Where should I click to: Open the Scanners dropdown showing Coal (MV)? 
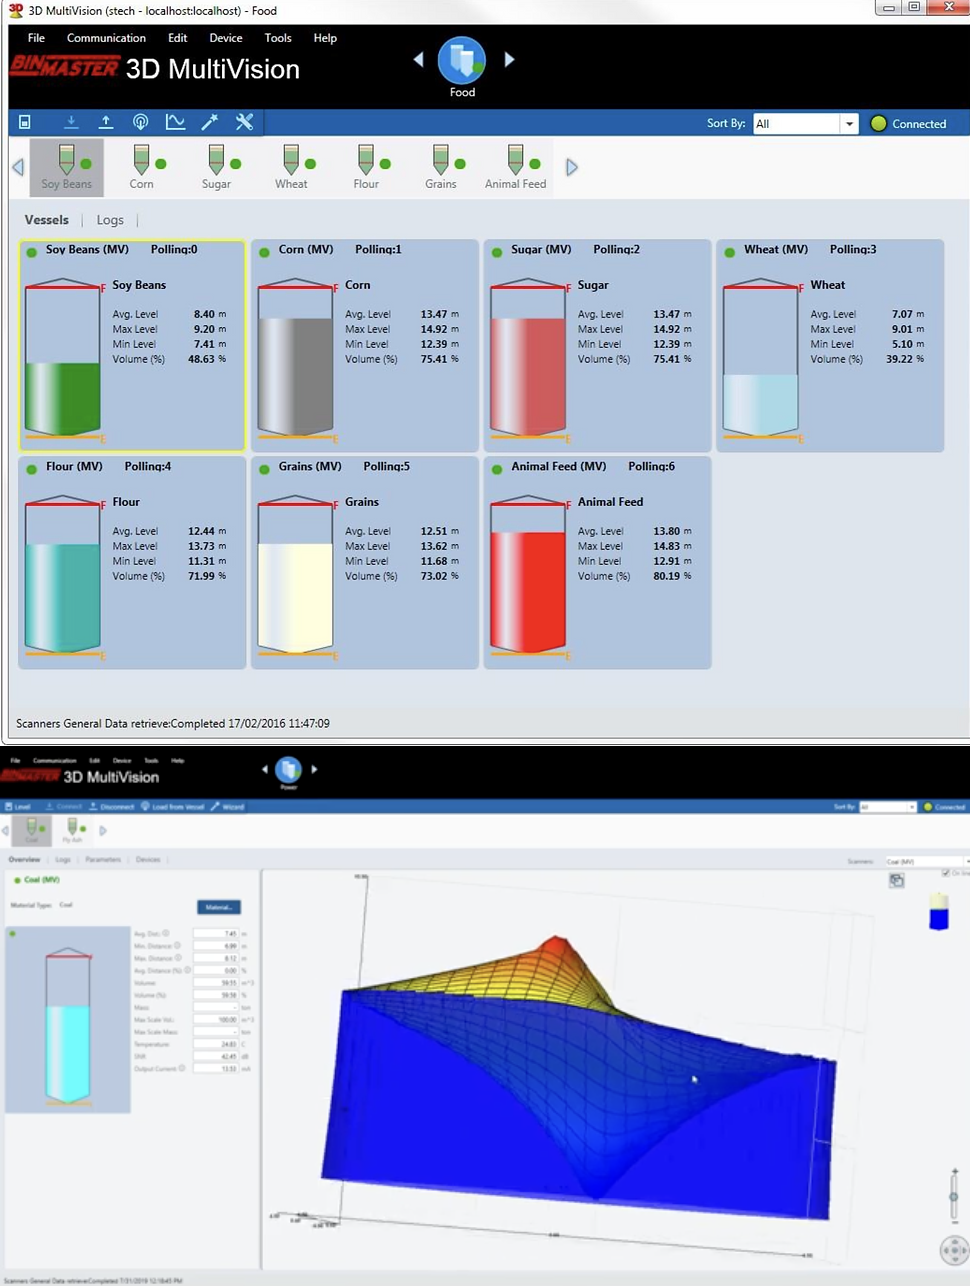tap(926, 861)
